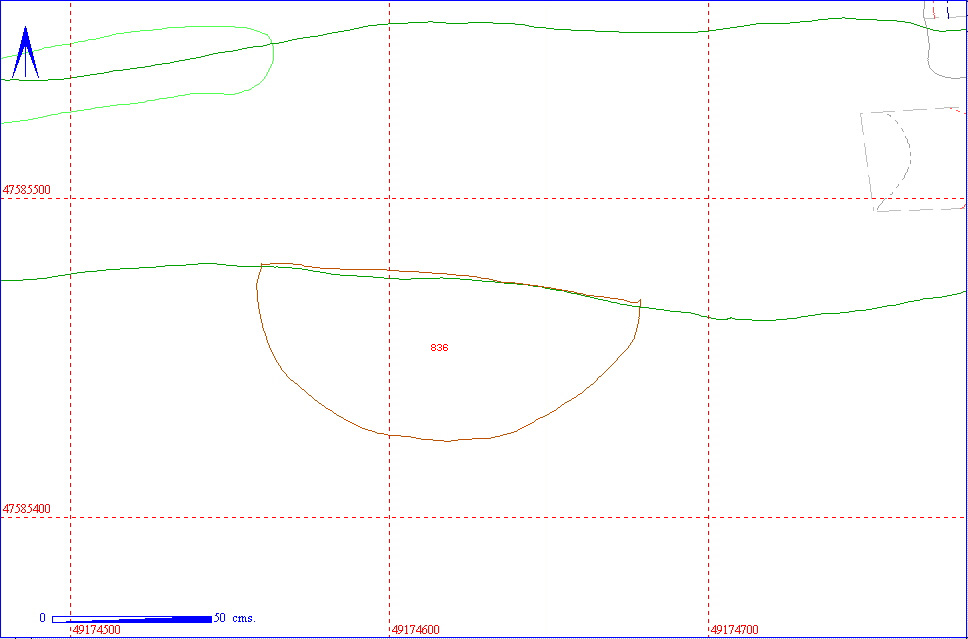Click the blue scale bar graphic

coord(132,619)
